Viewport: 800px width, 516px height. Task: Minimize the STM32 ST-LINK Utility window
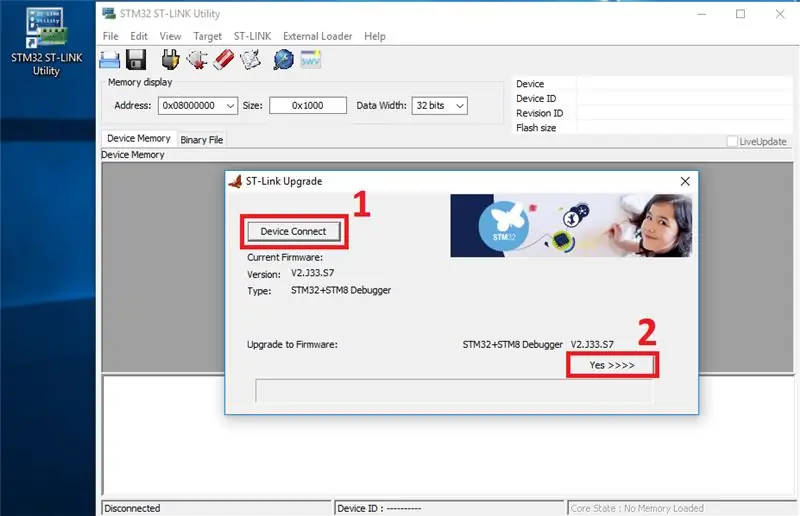[702, 14]
